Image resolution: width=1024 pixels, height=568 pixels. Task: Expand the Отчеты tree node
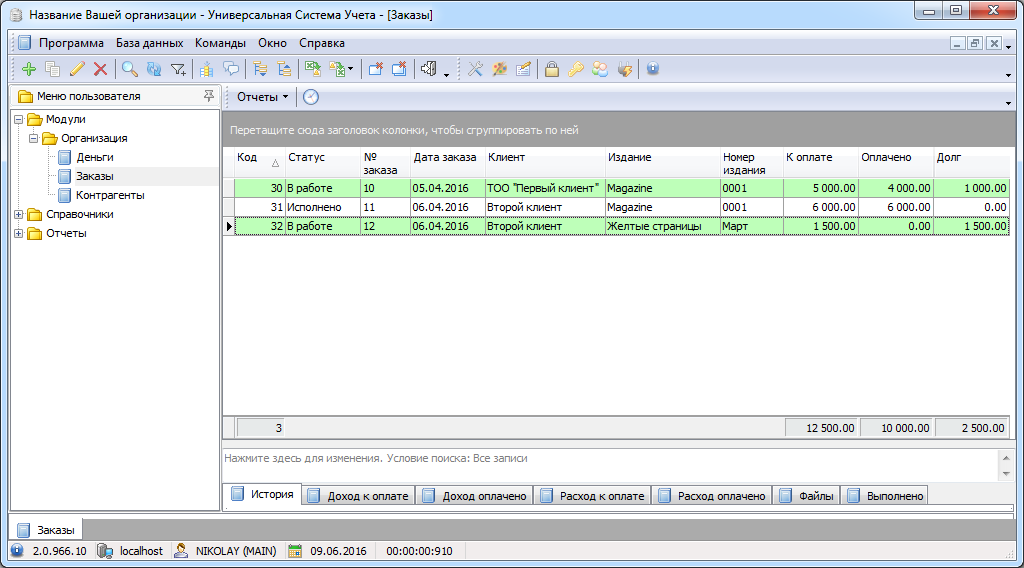tap(19, 233)
